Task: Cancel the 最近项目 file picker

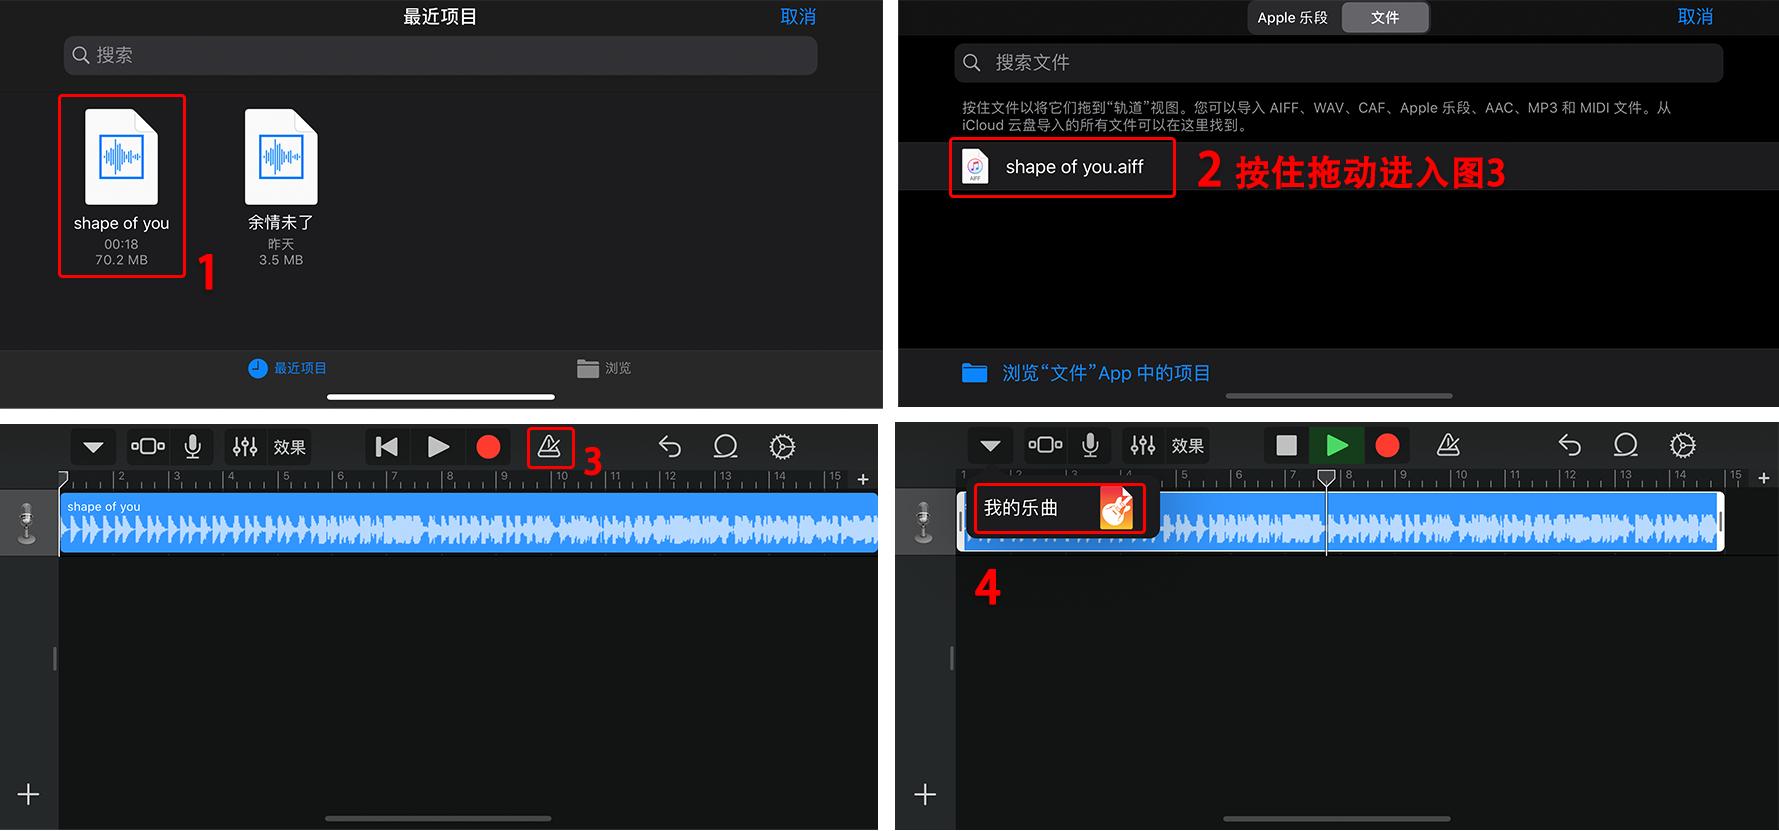Action: tap(798, 16)
